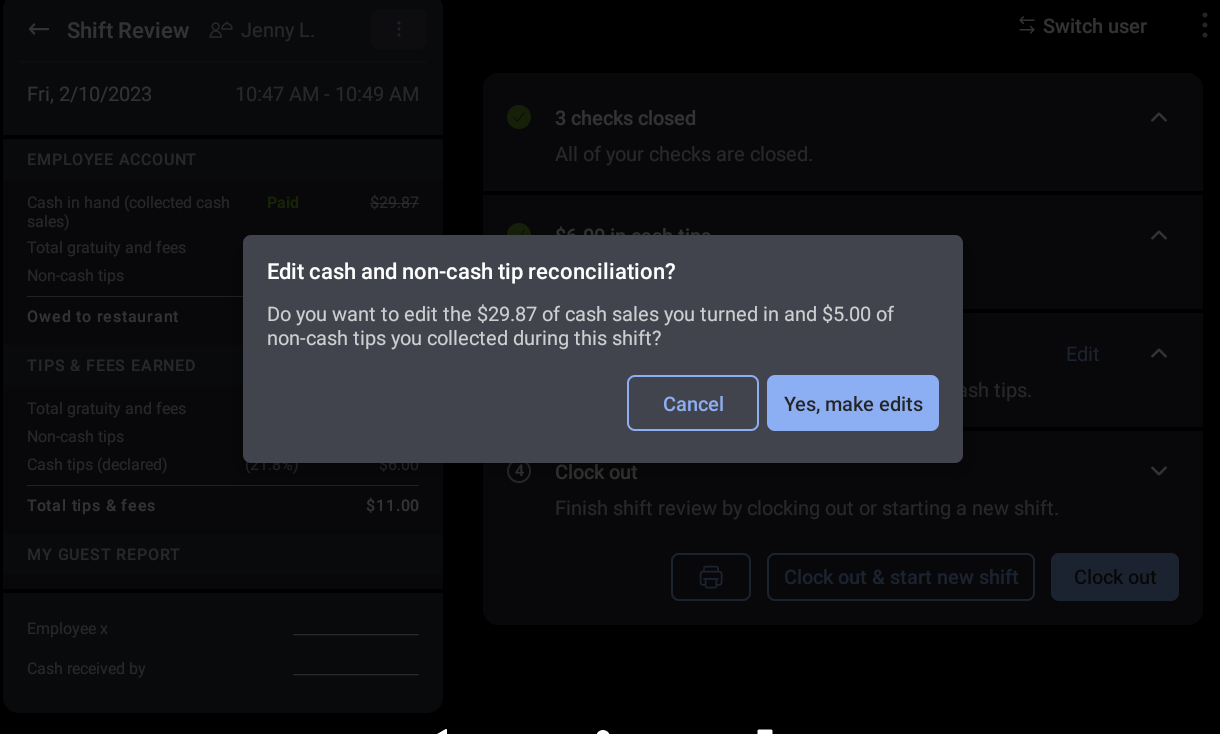Cancel the tip reconciliation dialog

tap(692, 403)
